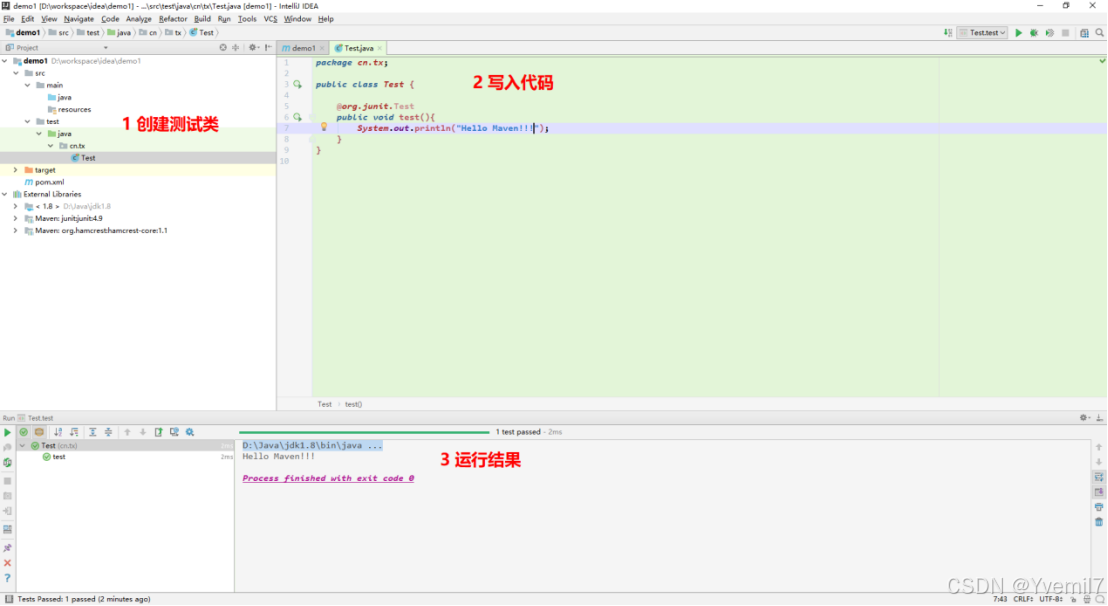Open Project panel settings gear
This screenshot has height=606, width=1108.
click(x=253, y=47)
